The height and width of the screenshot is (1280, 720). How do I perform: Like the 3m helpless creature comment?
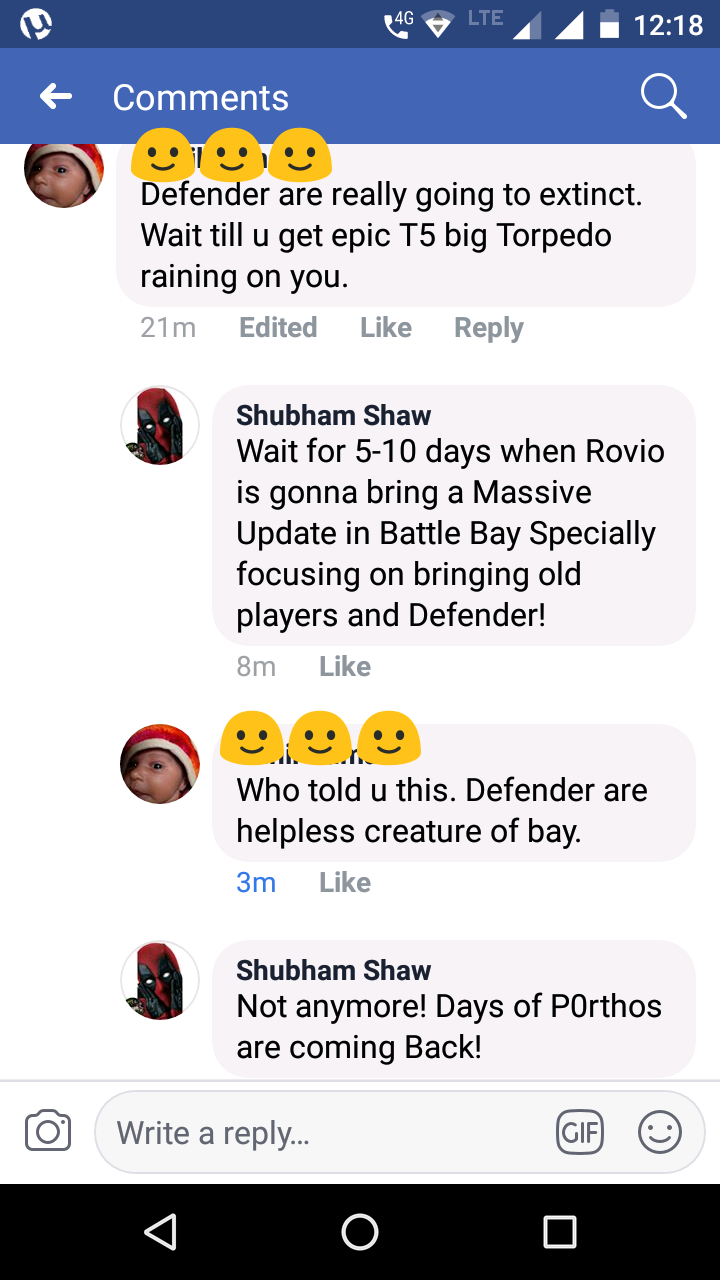coord(345,883)
